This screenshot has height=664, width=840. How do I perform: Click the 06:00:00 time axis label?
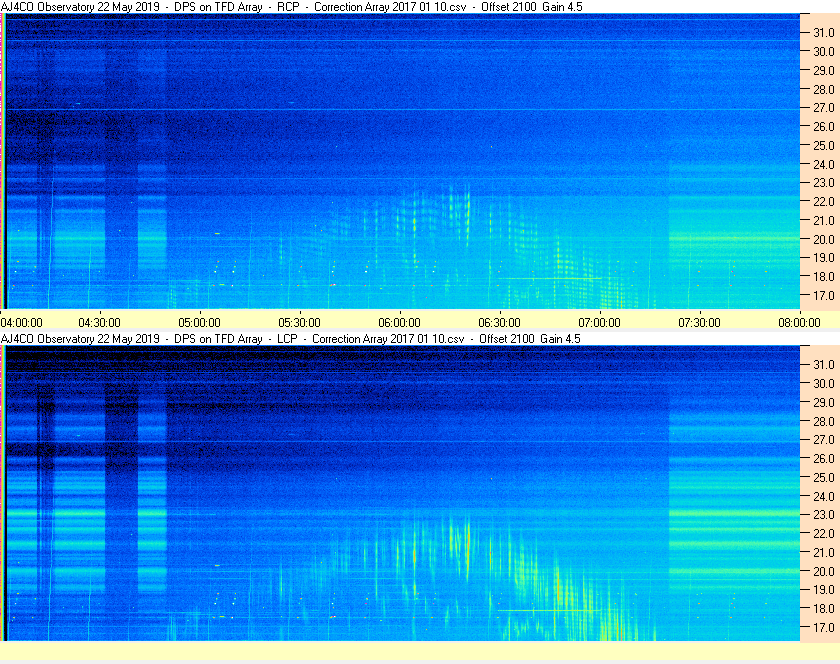coord(400,323)
